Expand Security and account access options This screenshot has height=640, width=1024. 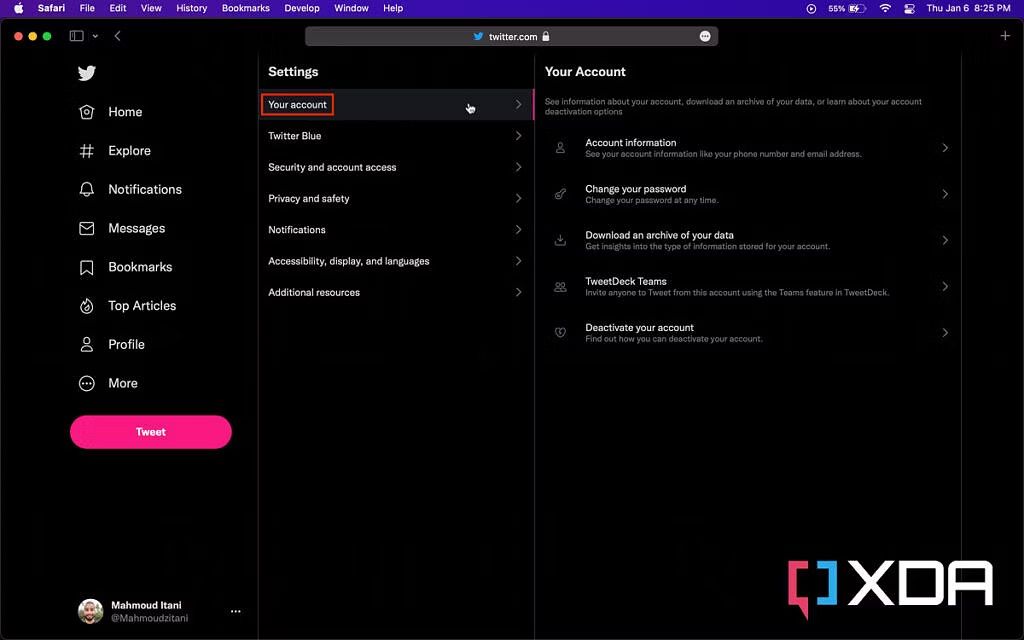point(394,167)
